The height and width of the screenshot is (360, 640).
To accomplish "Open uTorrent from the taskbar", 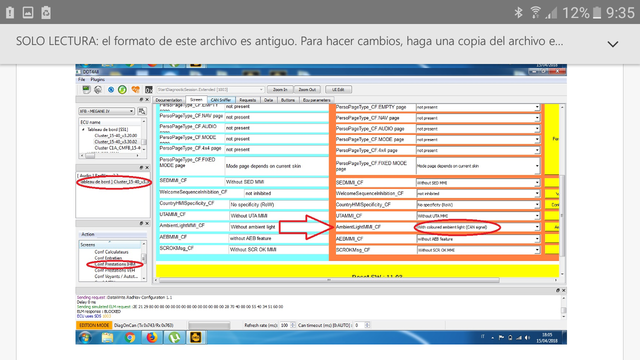I will coord(174,338).
